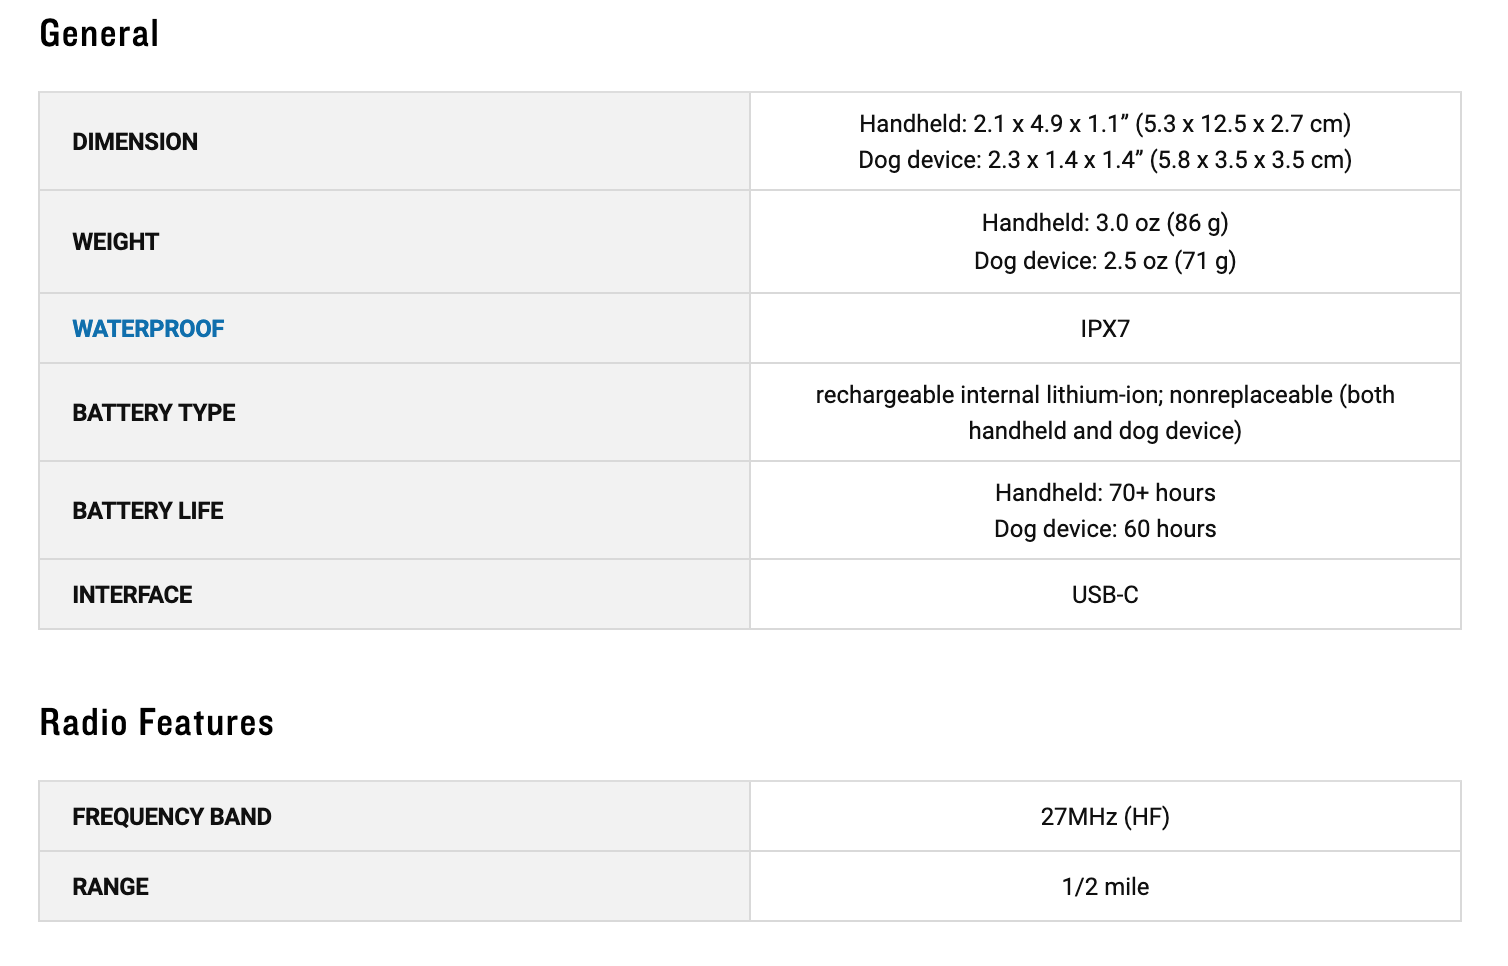Click the Dog device dimensions text line
Image resolution: width=1508 pixels, height=966 pixels.
[x=1104, y=160]
